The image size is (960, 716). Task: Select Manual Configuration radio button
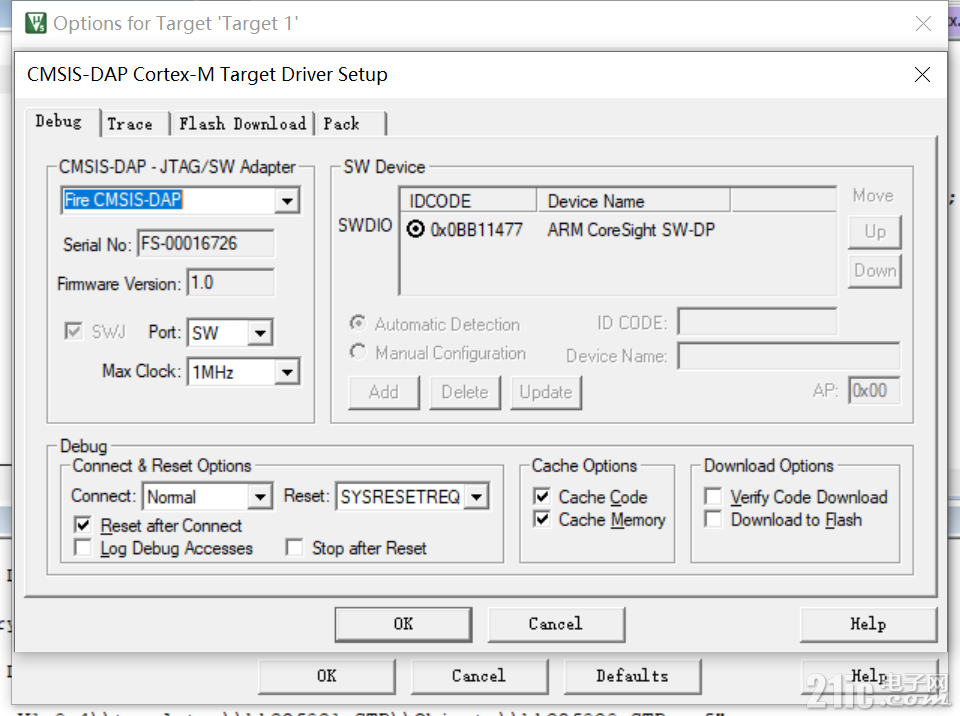[x=358, y=352]
